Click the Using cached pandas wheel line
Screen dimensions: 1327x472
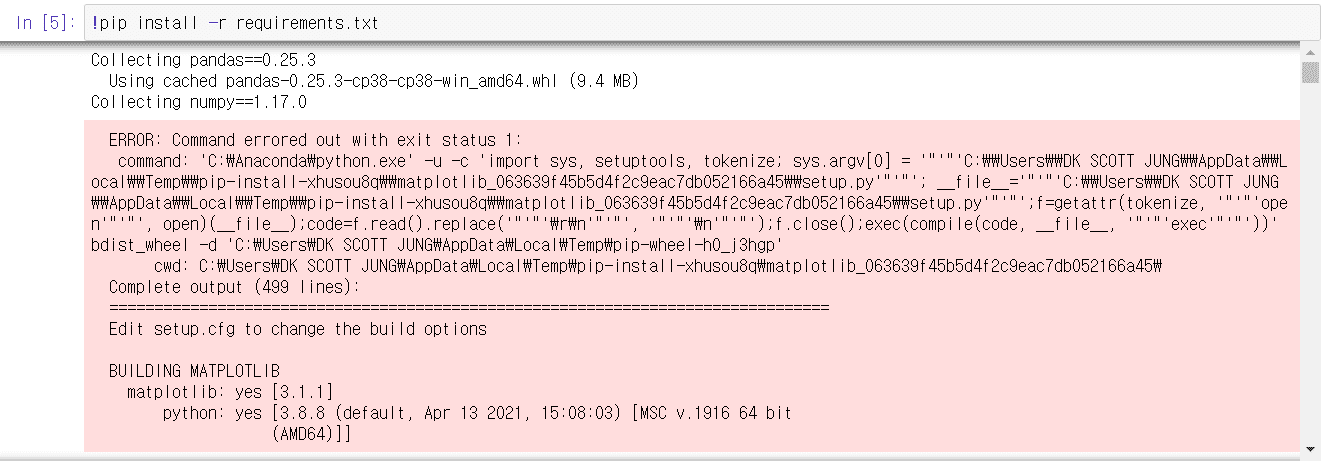(x=373, y=81)
